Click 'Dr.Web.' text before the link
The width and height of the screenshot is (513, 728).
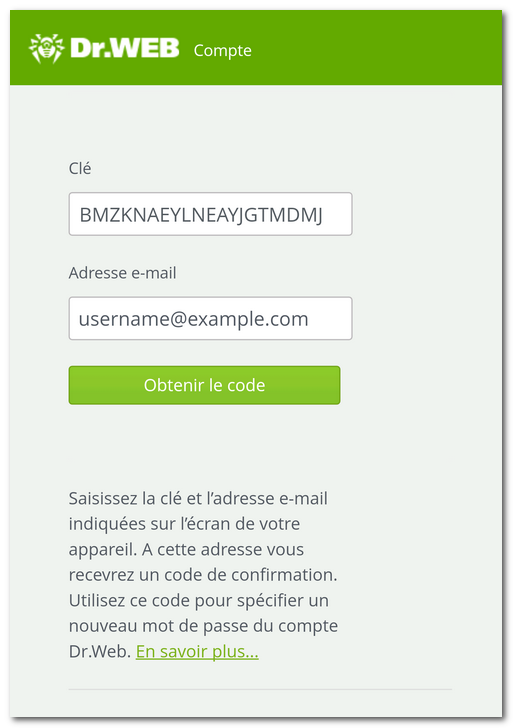pos(100,651)
